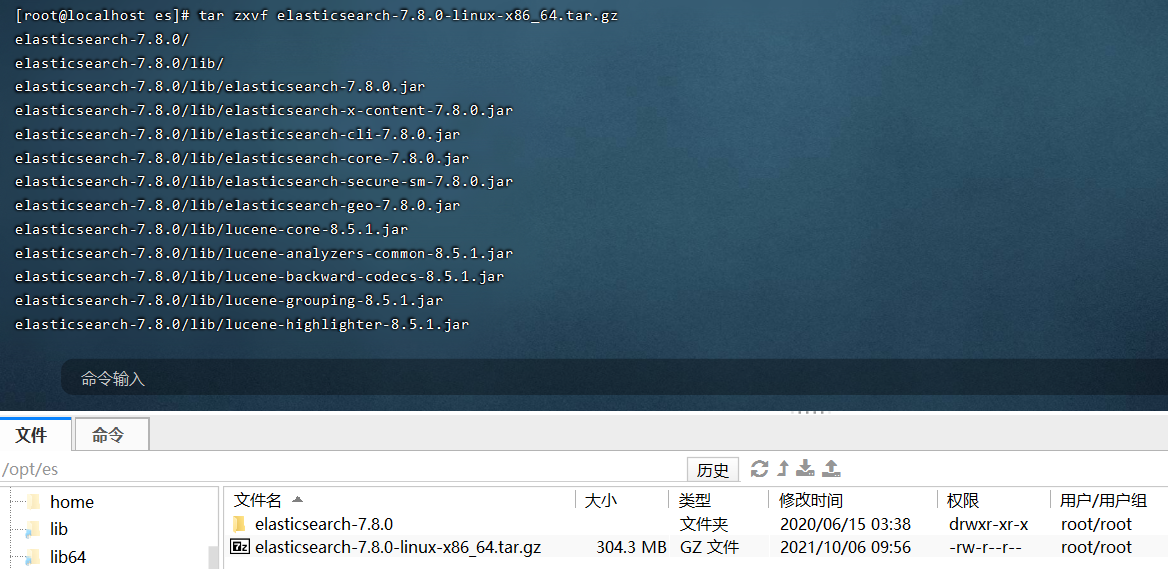1168x569 pixels.
Task: Click the GZ 文件 type cell
Action: click(x=709, y=547)
